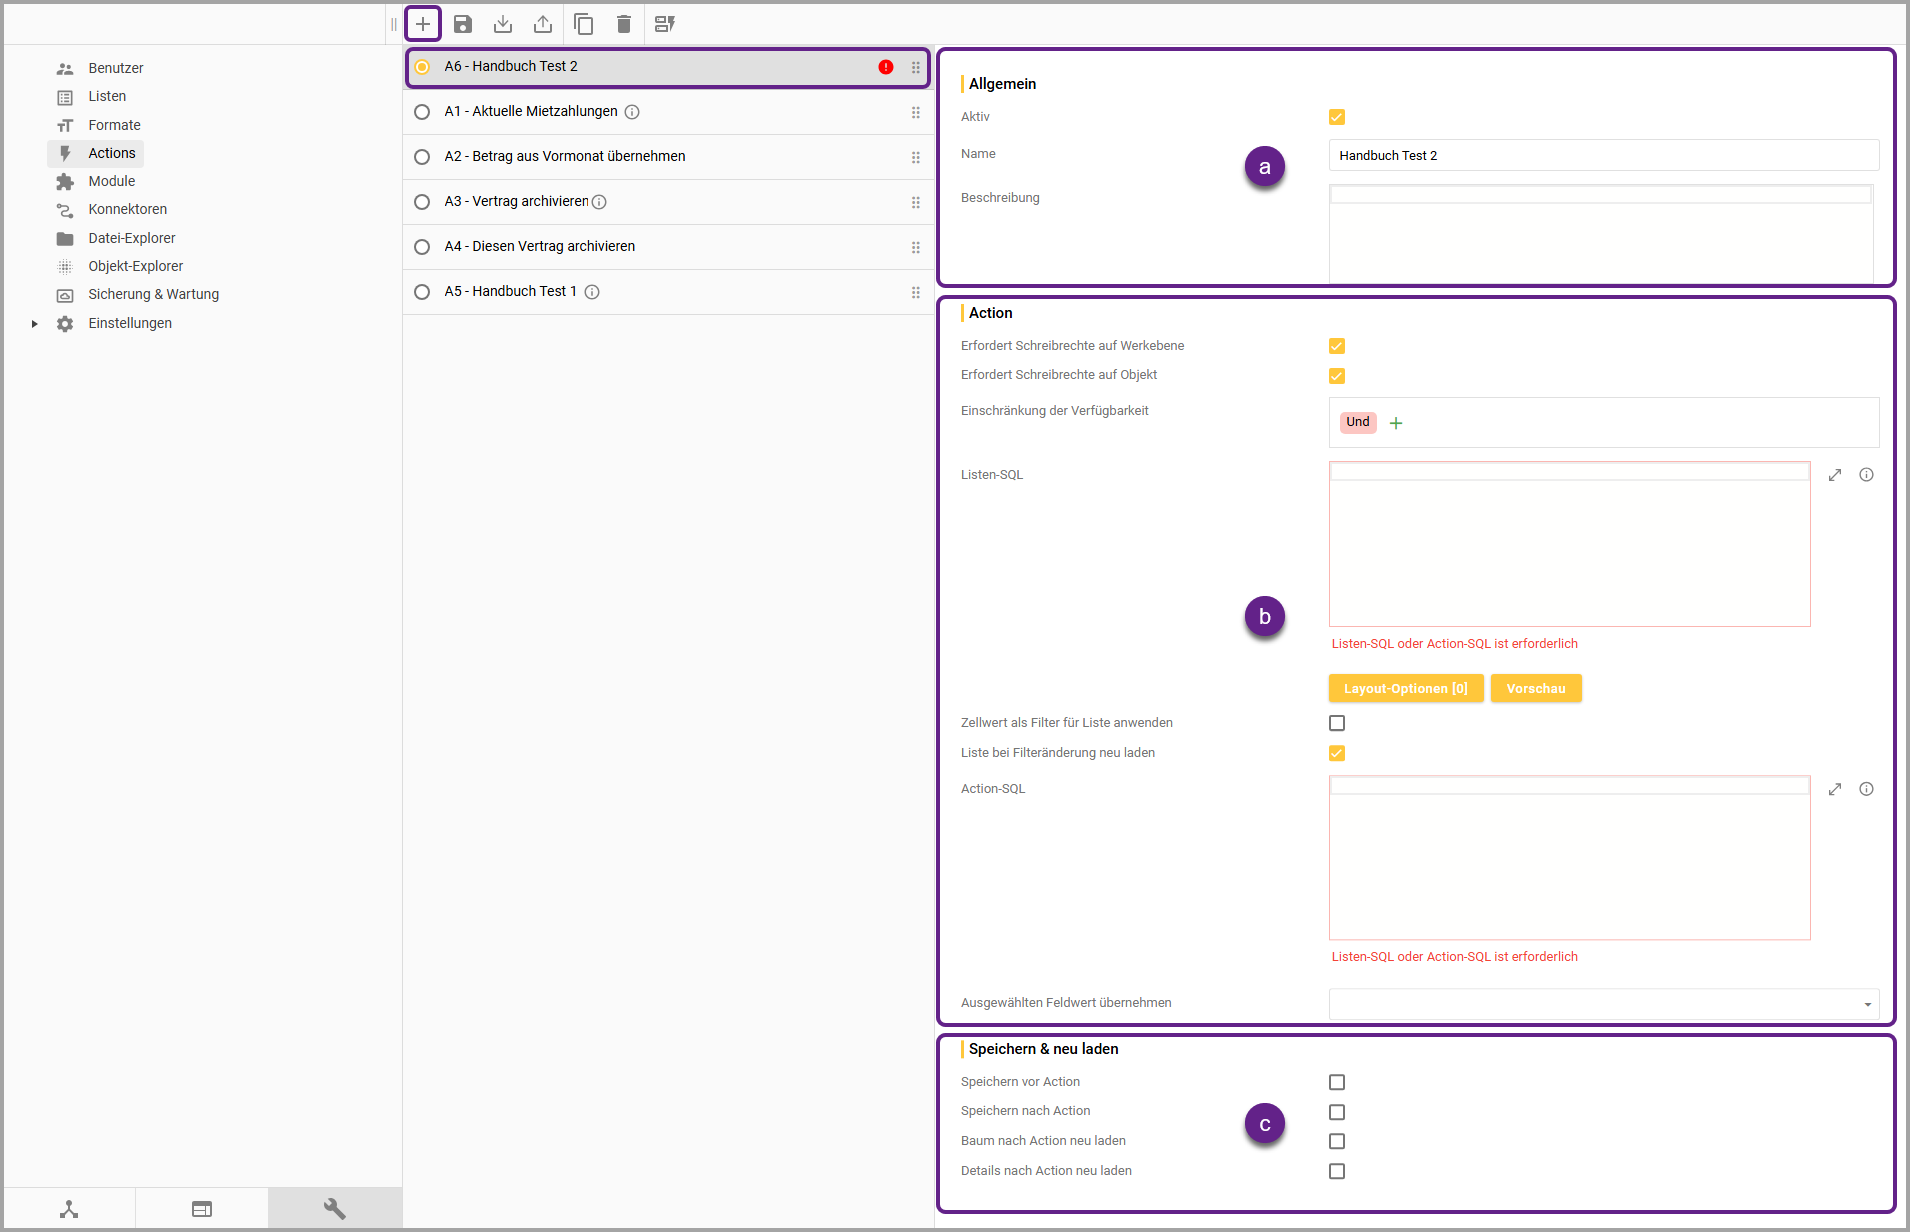The height and width of the screenshot is (1232, 1910).
Task: Click the plus icon to add a new action
Action: point(423,24)
